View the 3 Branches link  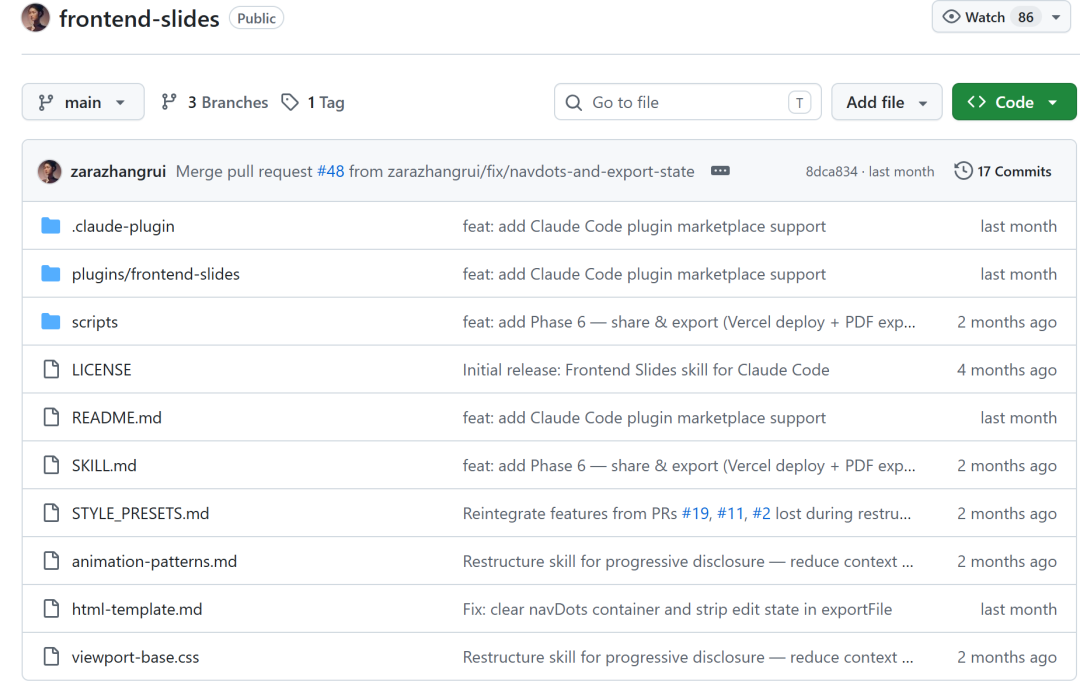[x=228, y=102]
